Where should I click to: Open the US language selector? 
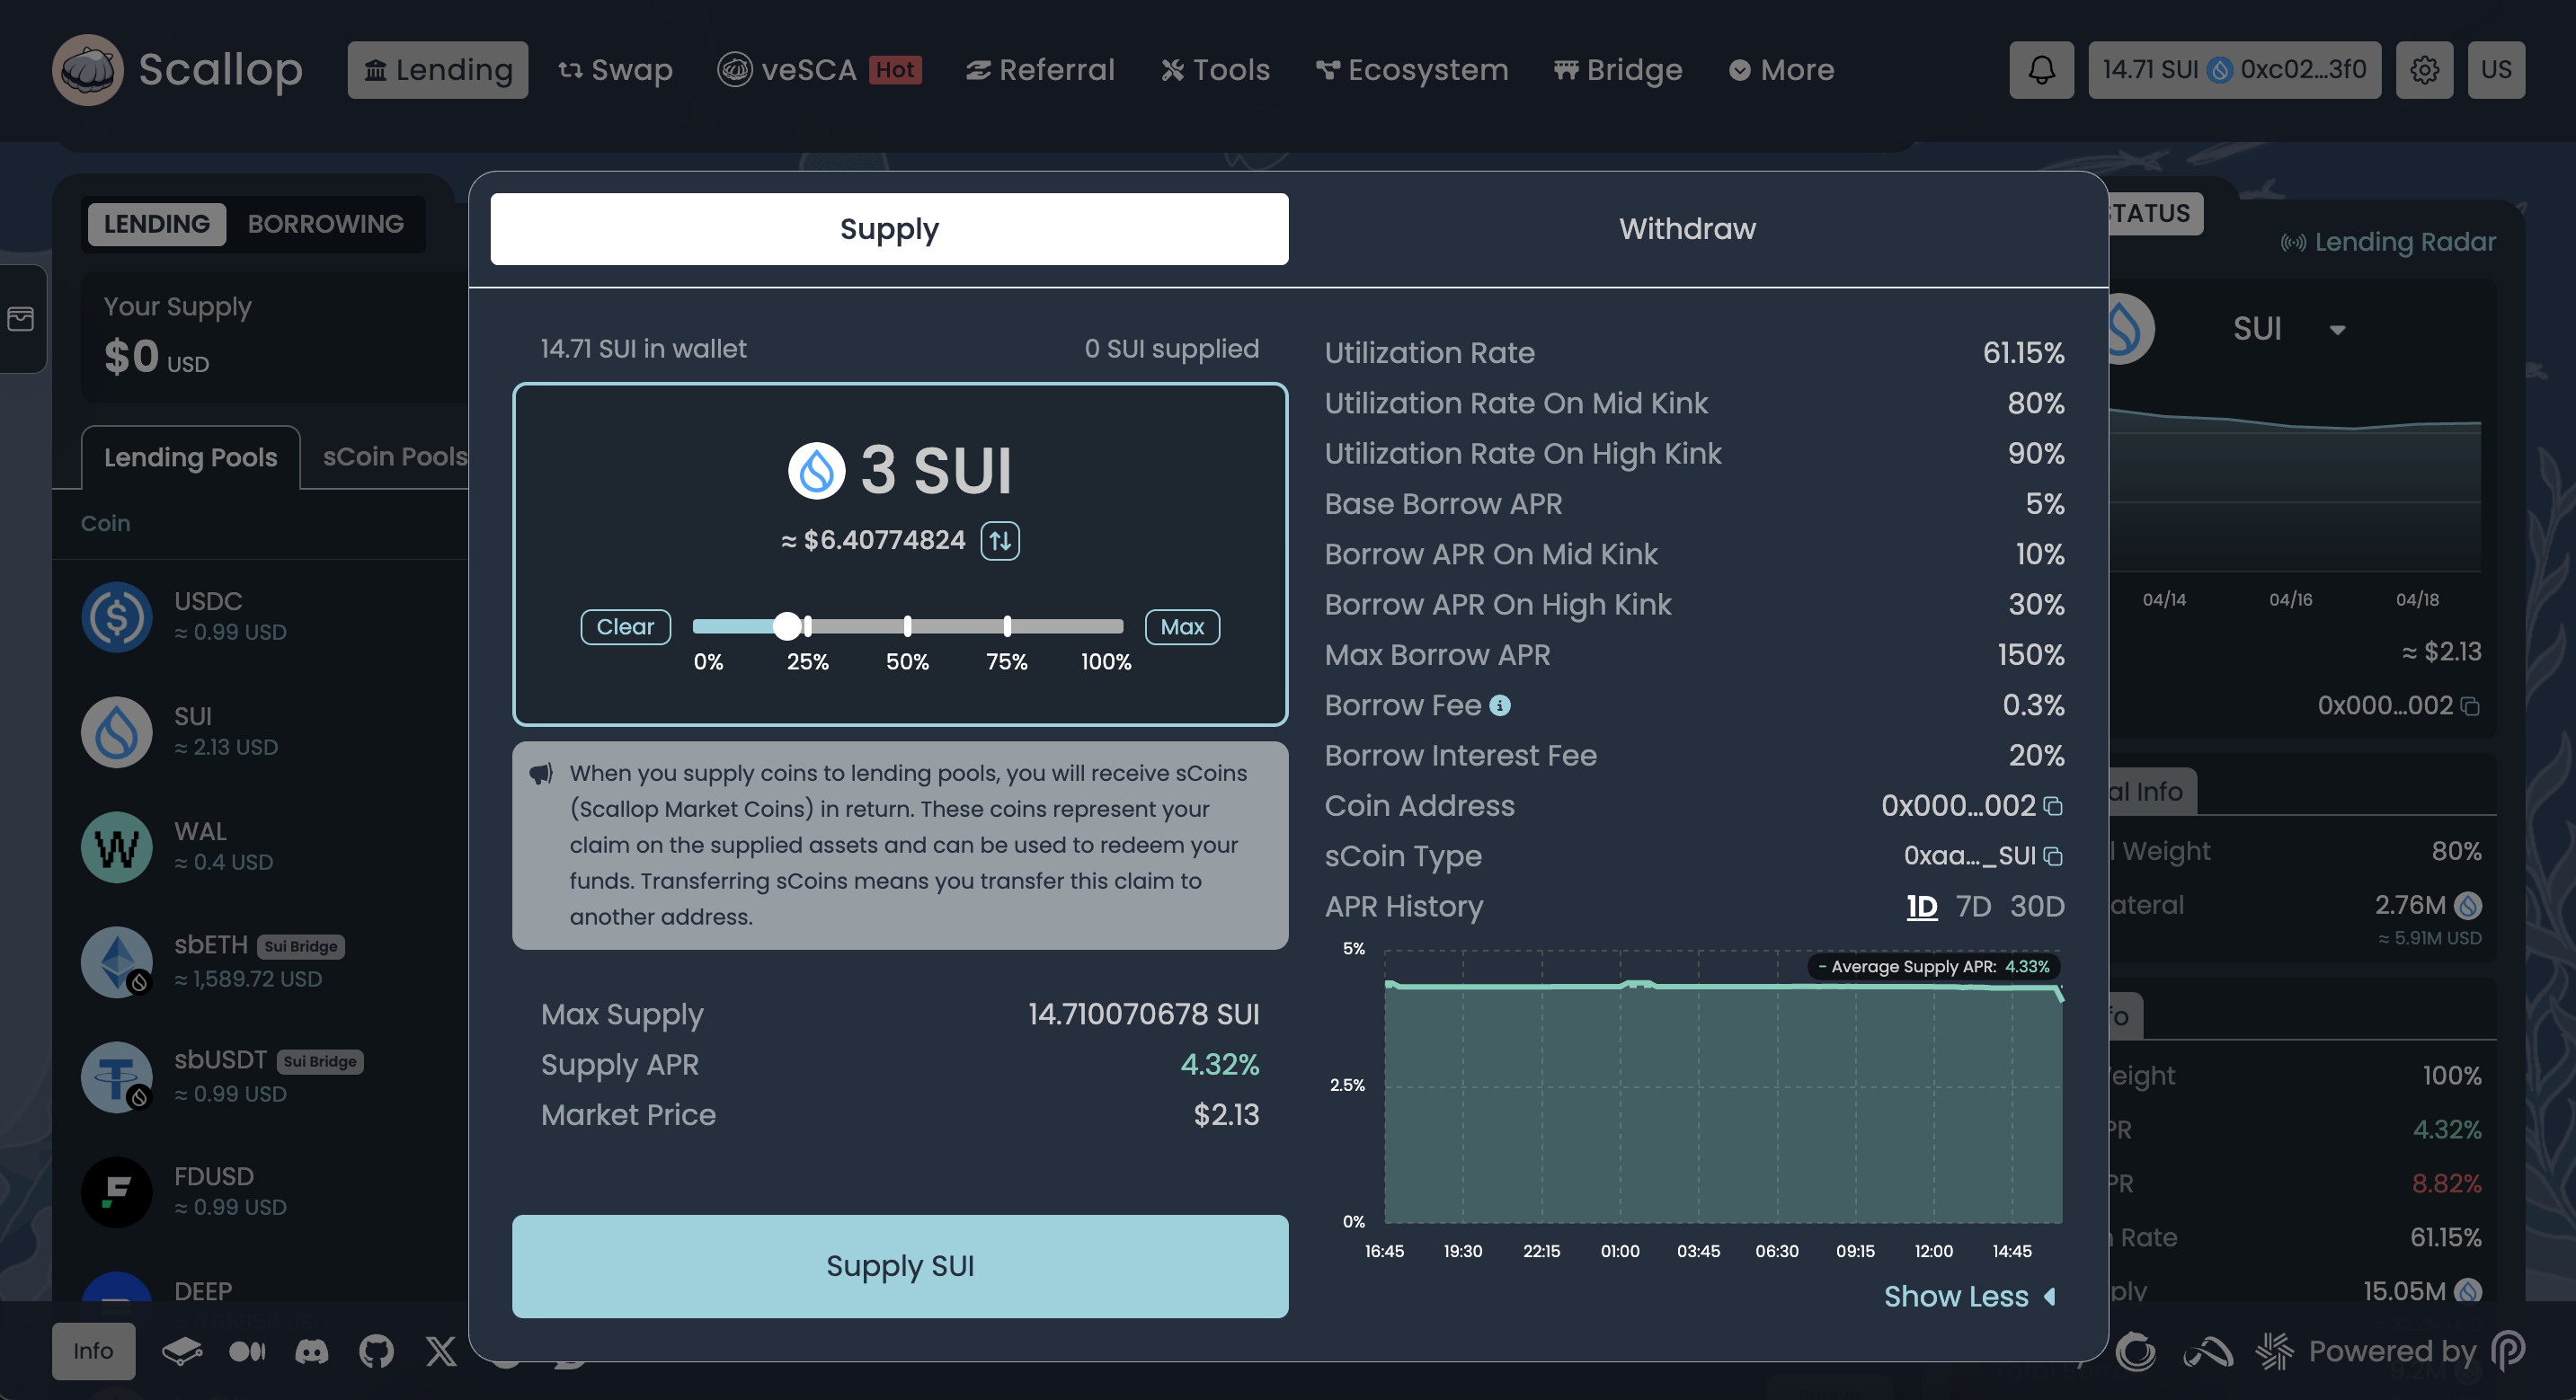[2496, 70]
